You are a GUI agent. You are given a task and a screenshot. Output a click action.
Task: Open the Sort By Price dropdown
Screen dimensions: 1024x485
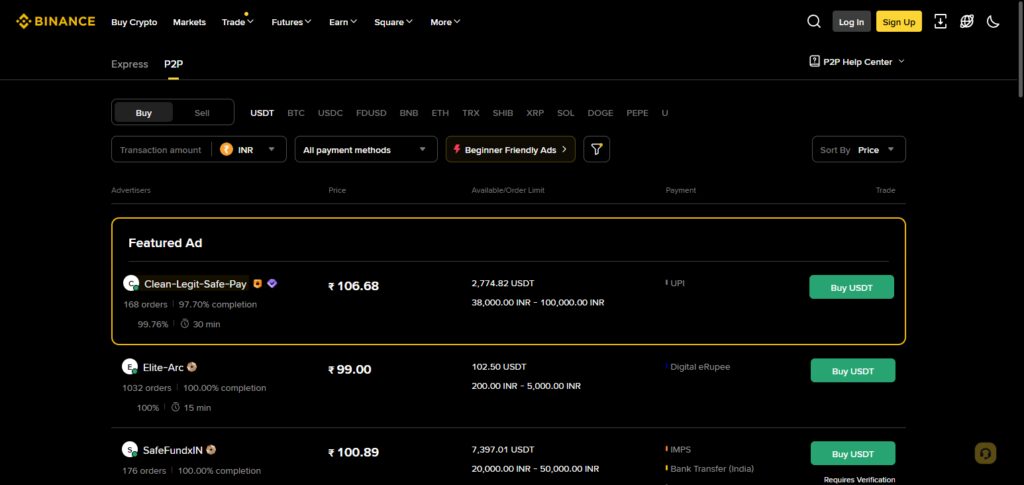point(858,149)
